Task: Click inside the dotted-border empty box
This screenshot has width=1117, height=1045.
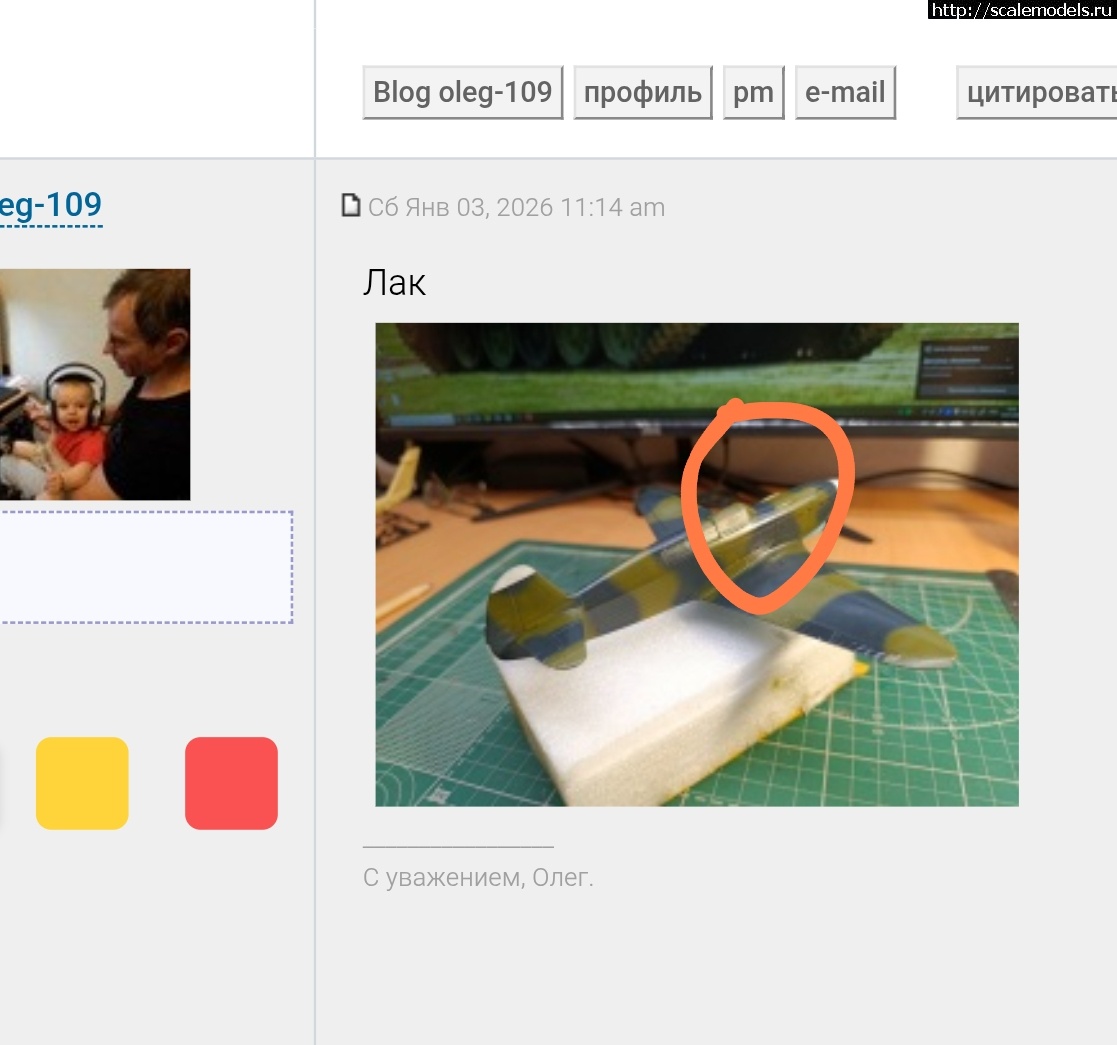Action: coord(145,567)
